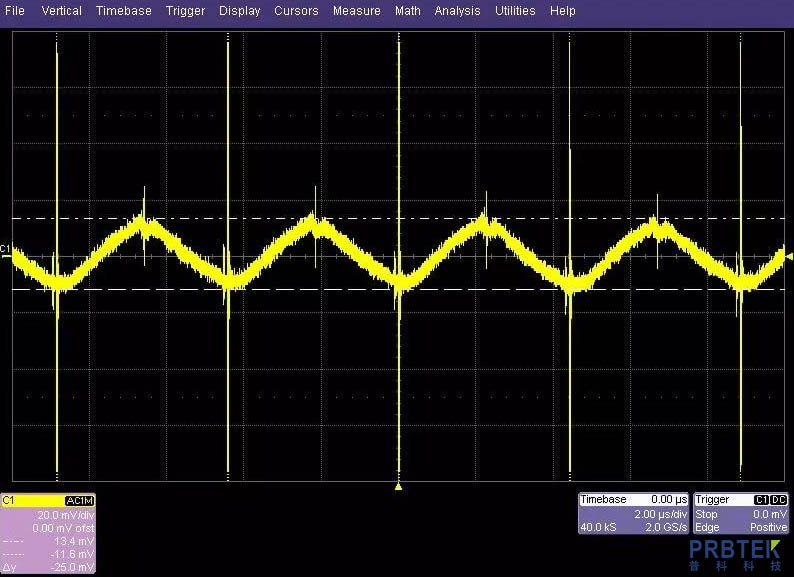
Task: Open the Display menu
Action: (x=240, y=11)
